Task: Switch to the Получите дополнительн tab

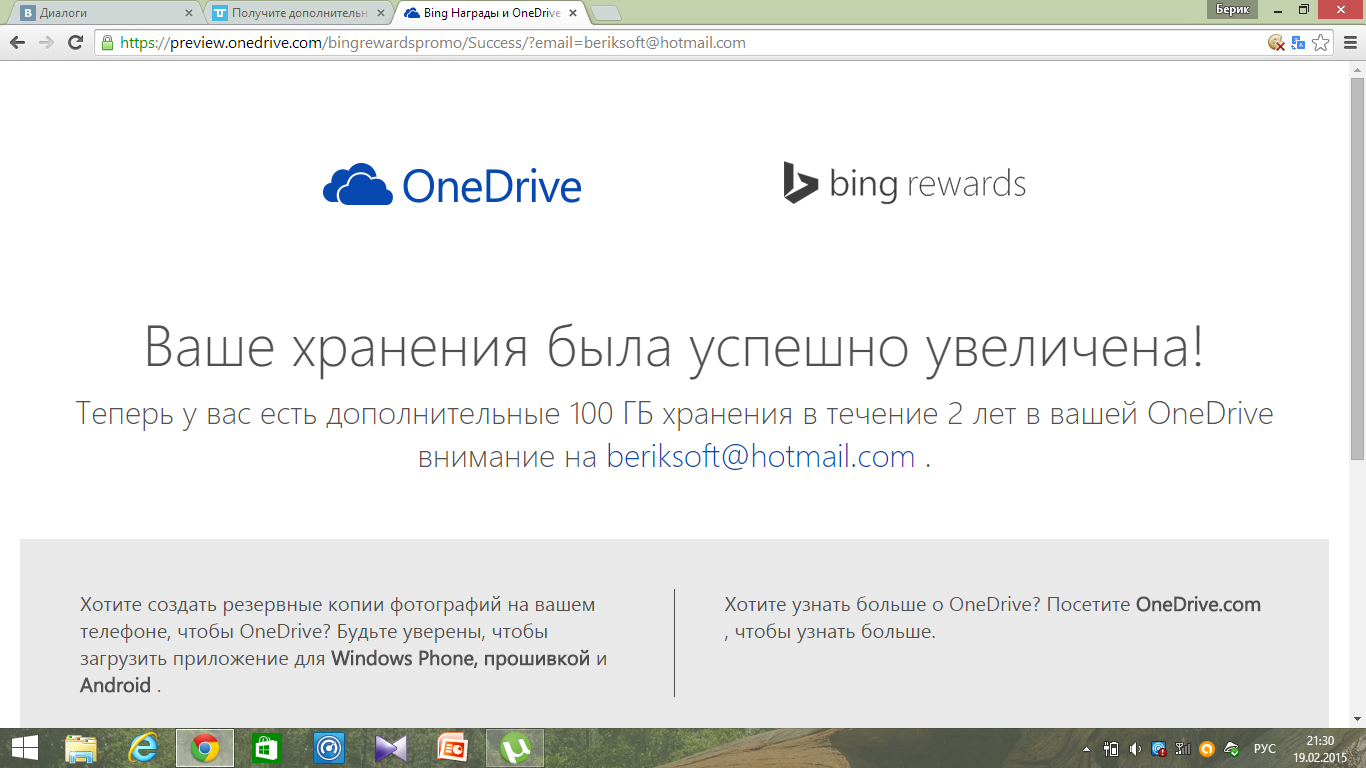Action: [x=300, y=13]
